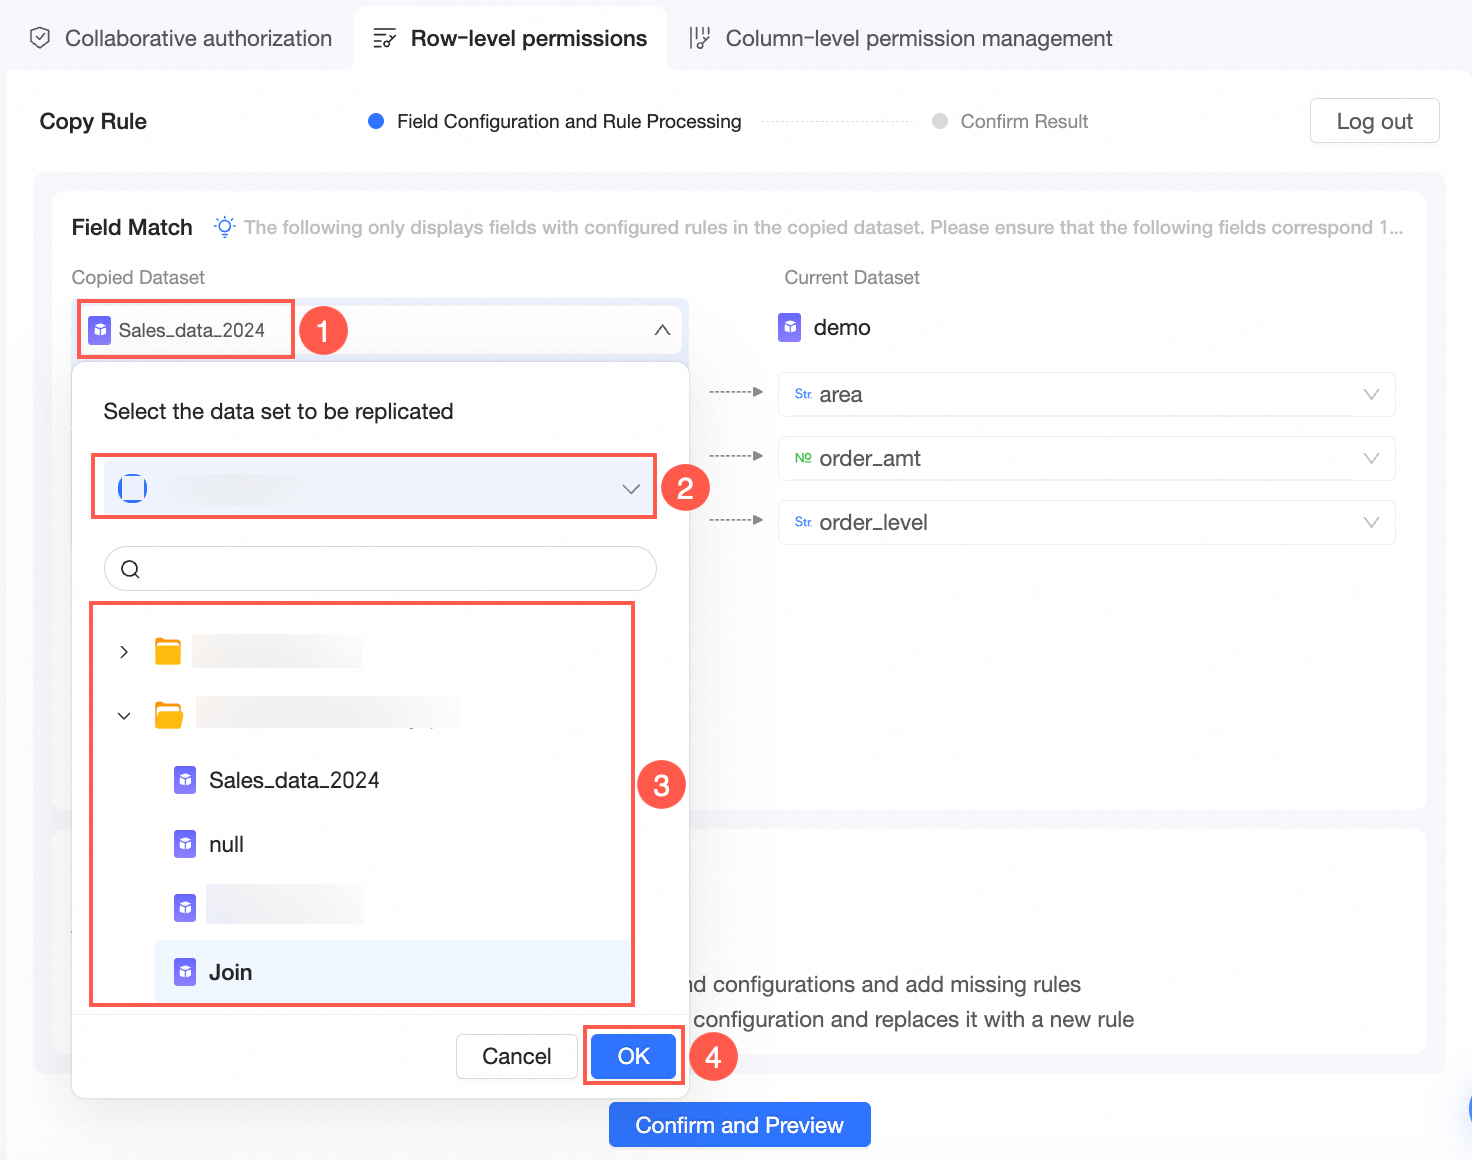Click the cube icon next to Join
This screenshot has height=1160, width=1472.
click(185, 972)
